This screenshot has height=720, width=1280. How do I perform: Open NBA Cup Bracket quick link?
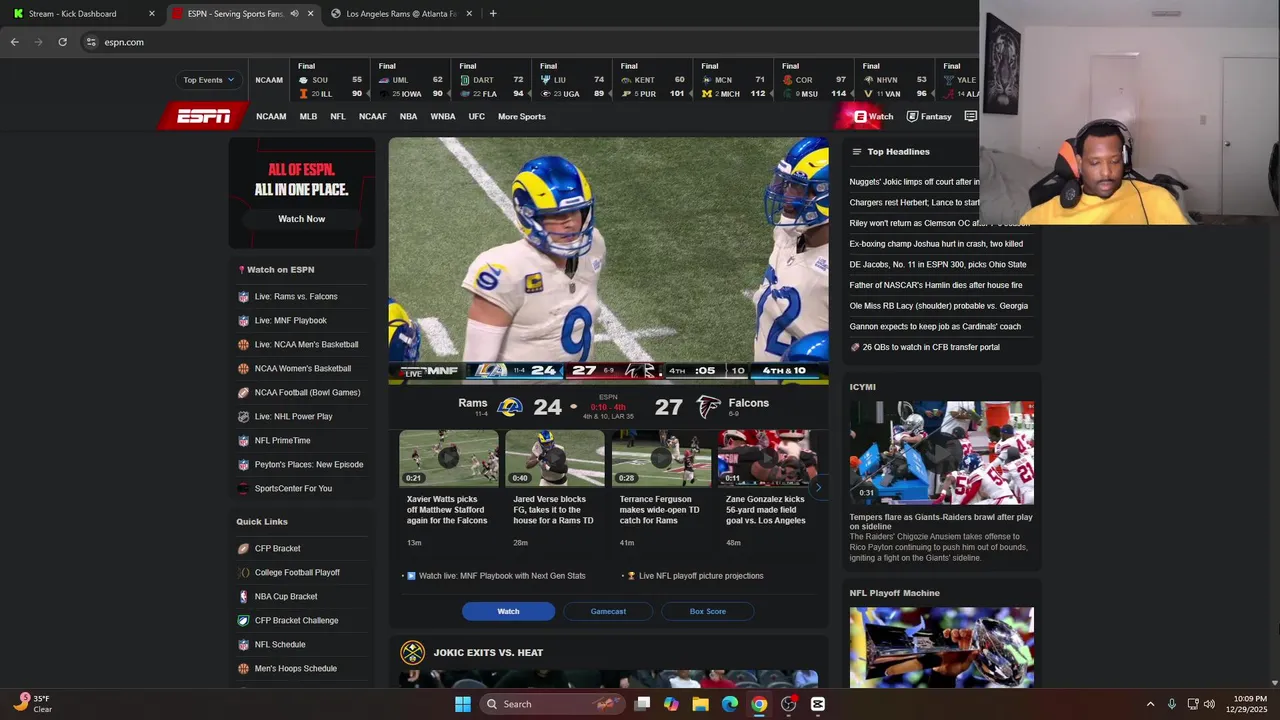click(x=286, y=597)
